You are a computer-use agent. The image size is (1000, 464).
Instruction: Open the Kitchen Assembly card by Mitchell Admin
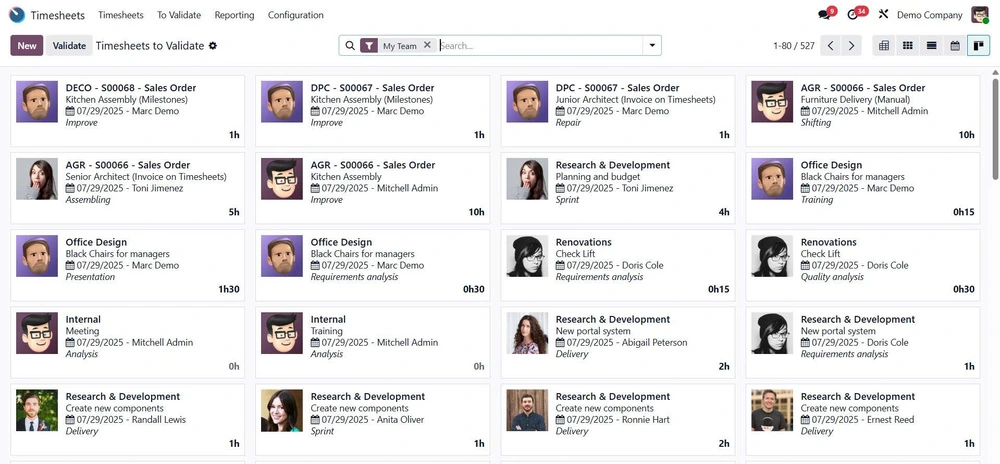372,188
